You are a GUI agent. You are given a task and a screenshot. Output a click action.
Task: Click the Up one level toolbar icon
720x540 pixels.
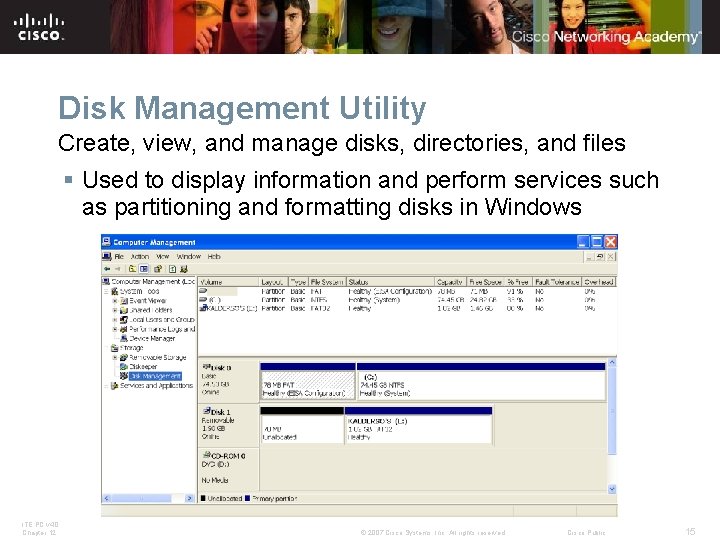tap(132, 269)
